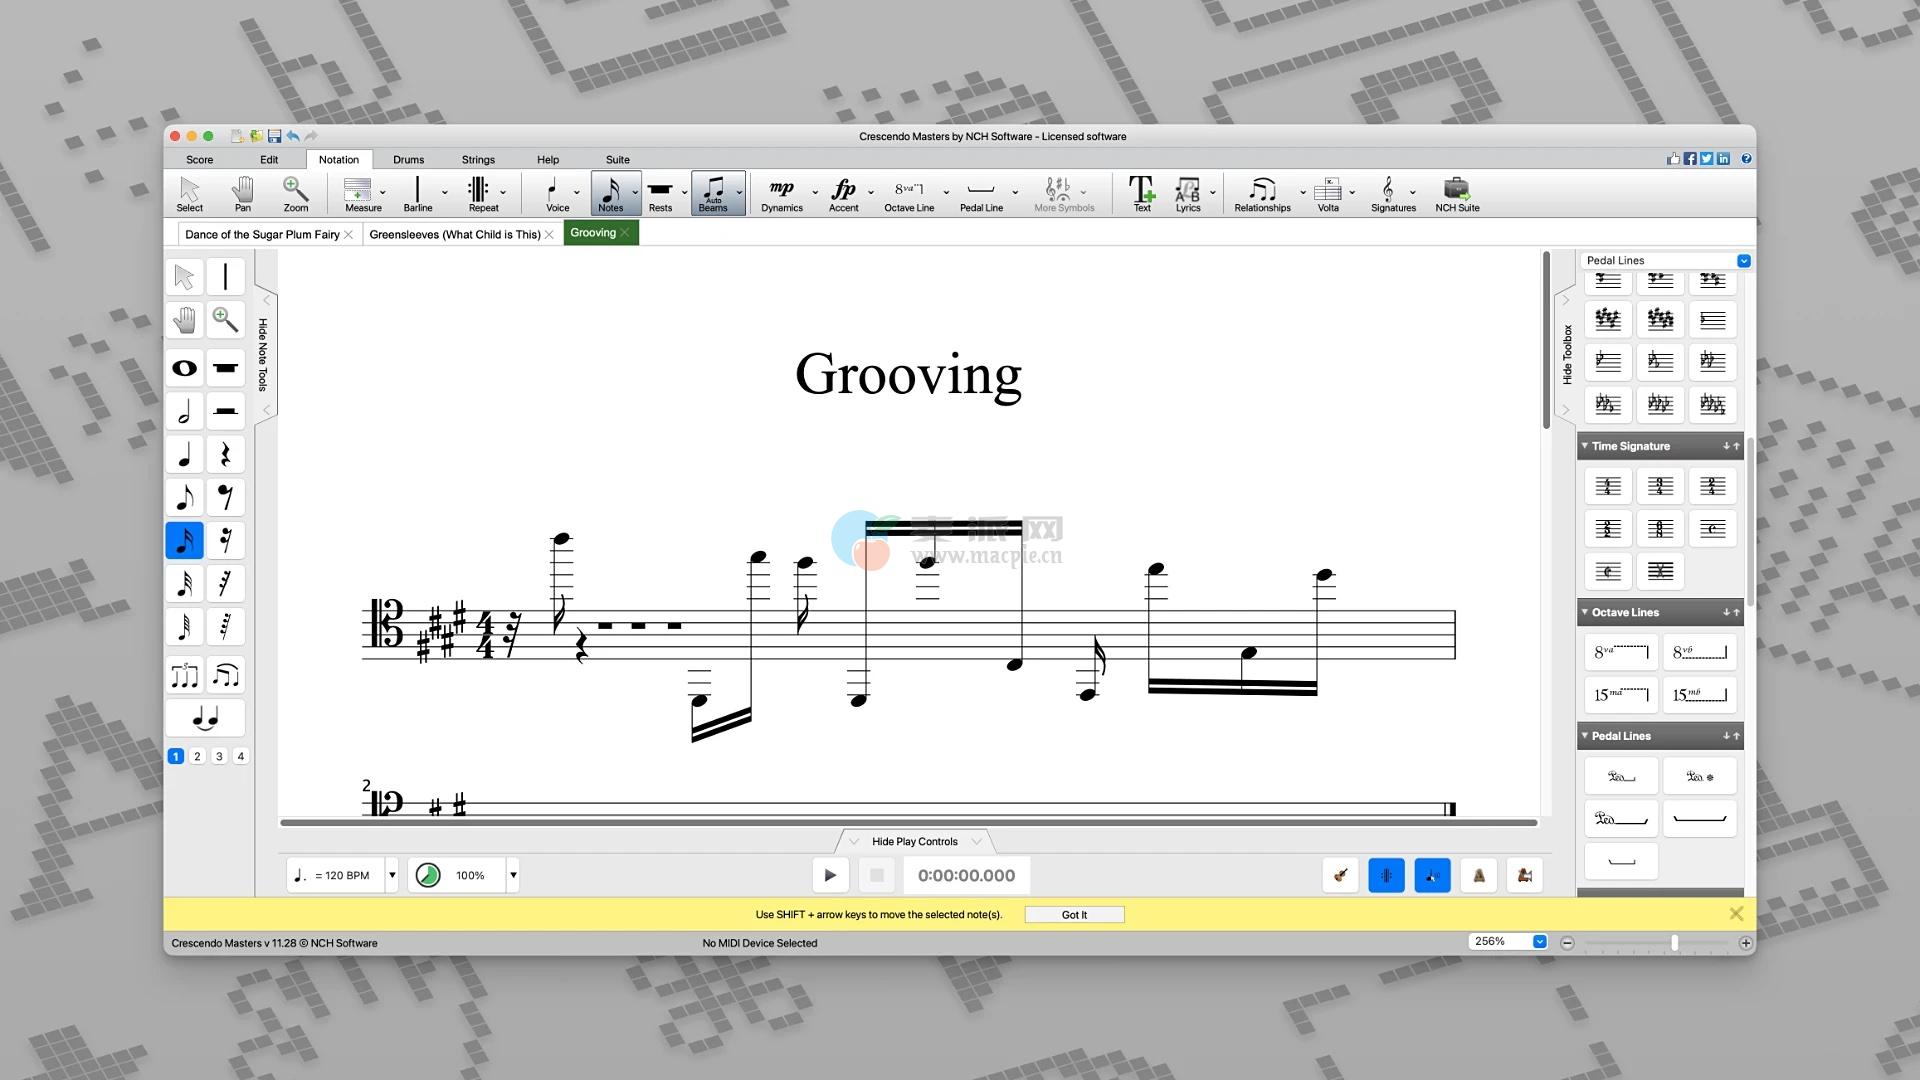Open the zoom percentage dropdown

[1539, 942]
